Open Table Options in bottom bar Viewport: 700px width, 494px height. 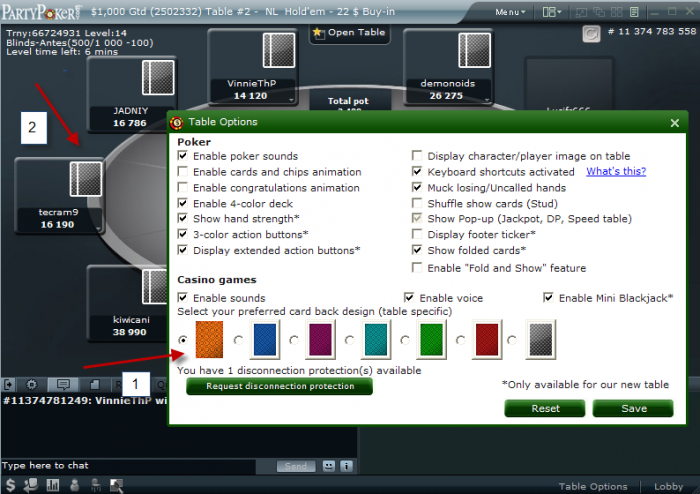pos(593,486)
